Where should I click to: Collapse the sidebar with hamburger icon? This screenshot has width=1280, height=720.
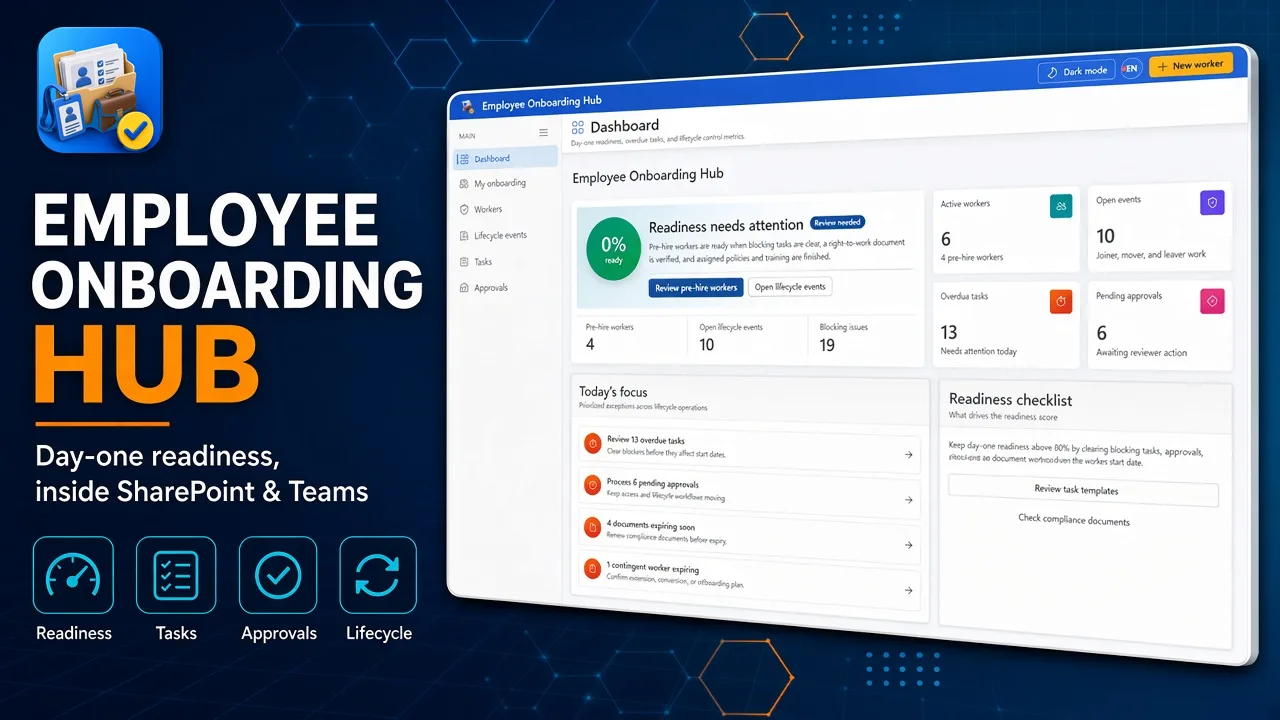(x=544, y=132)
